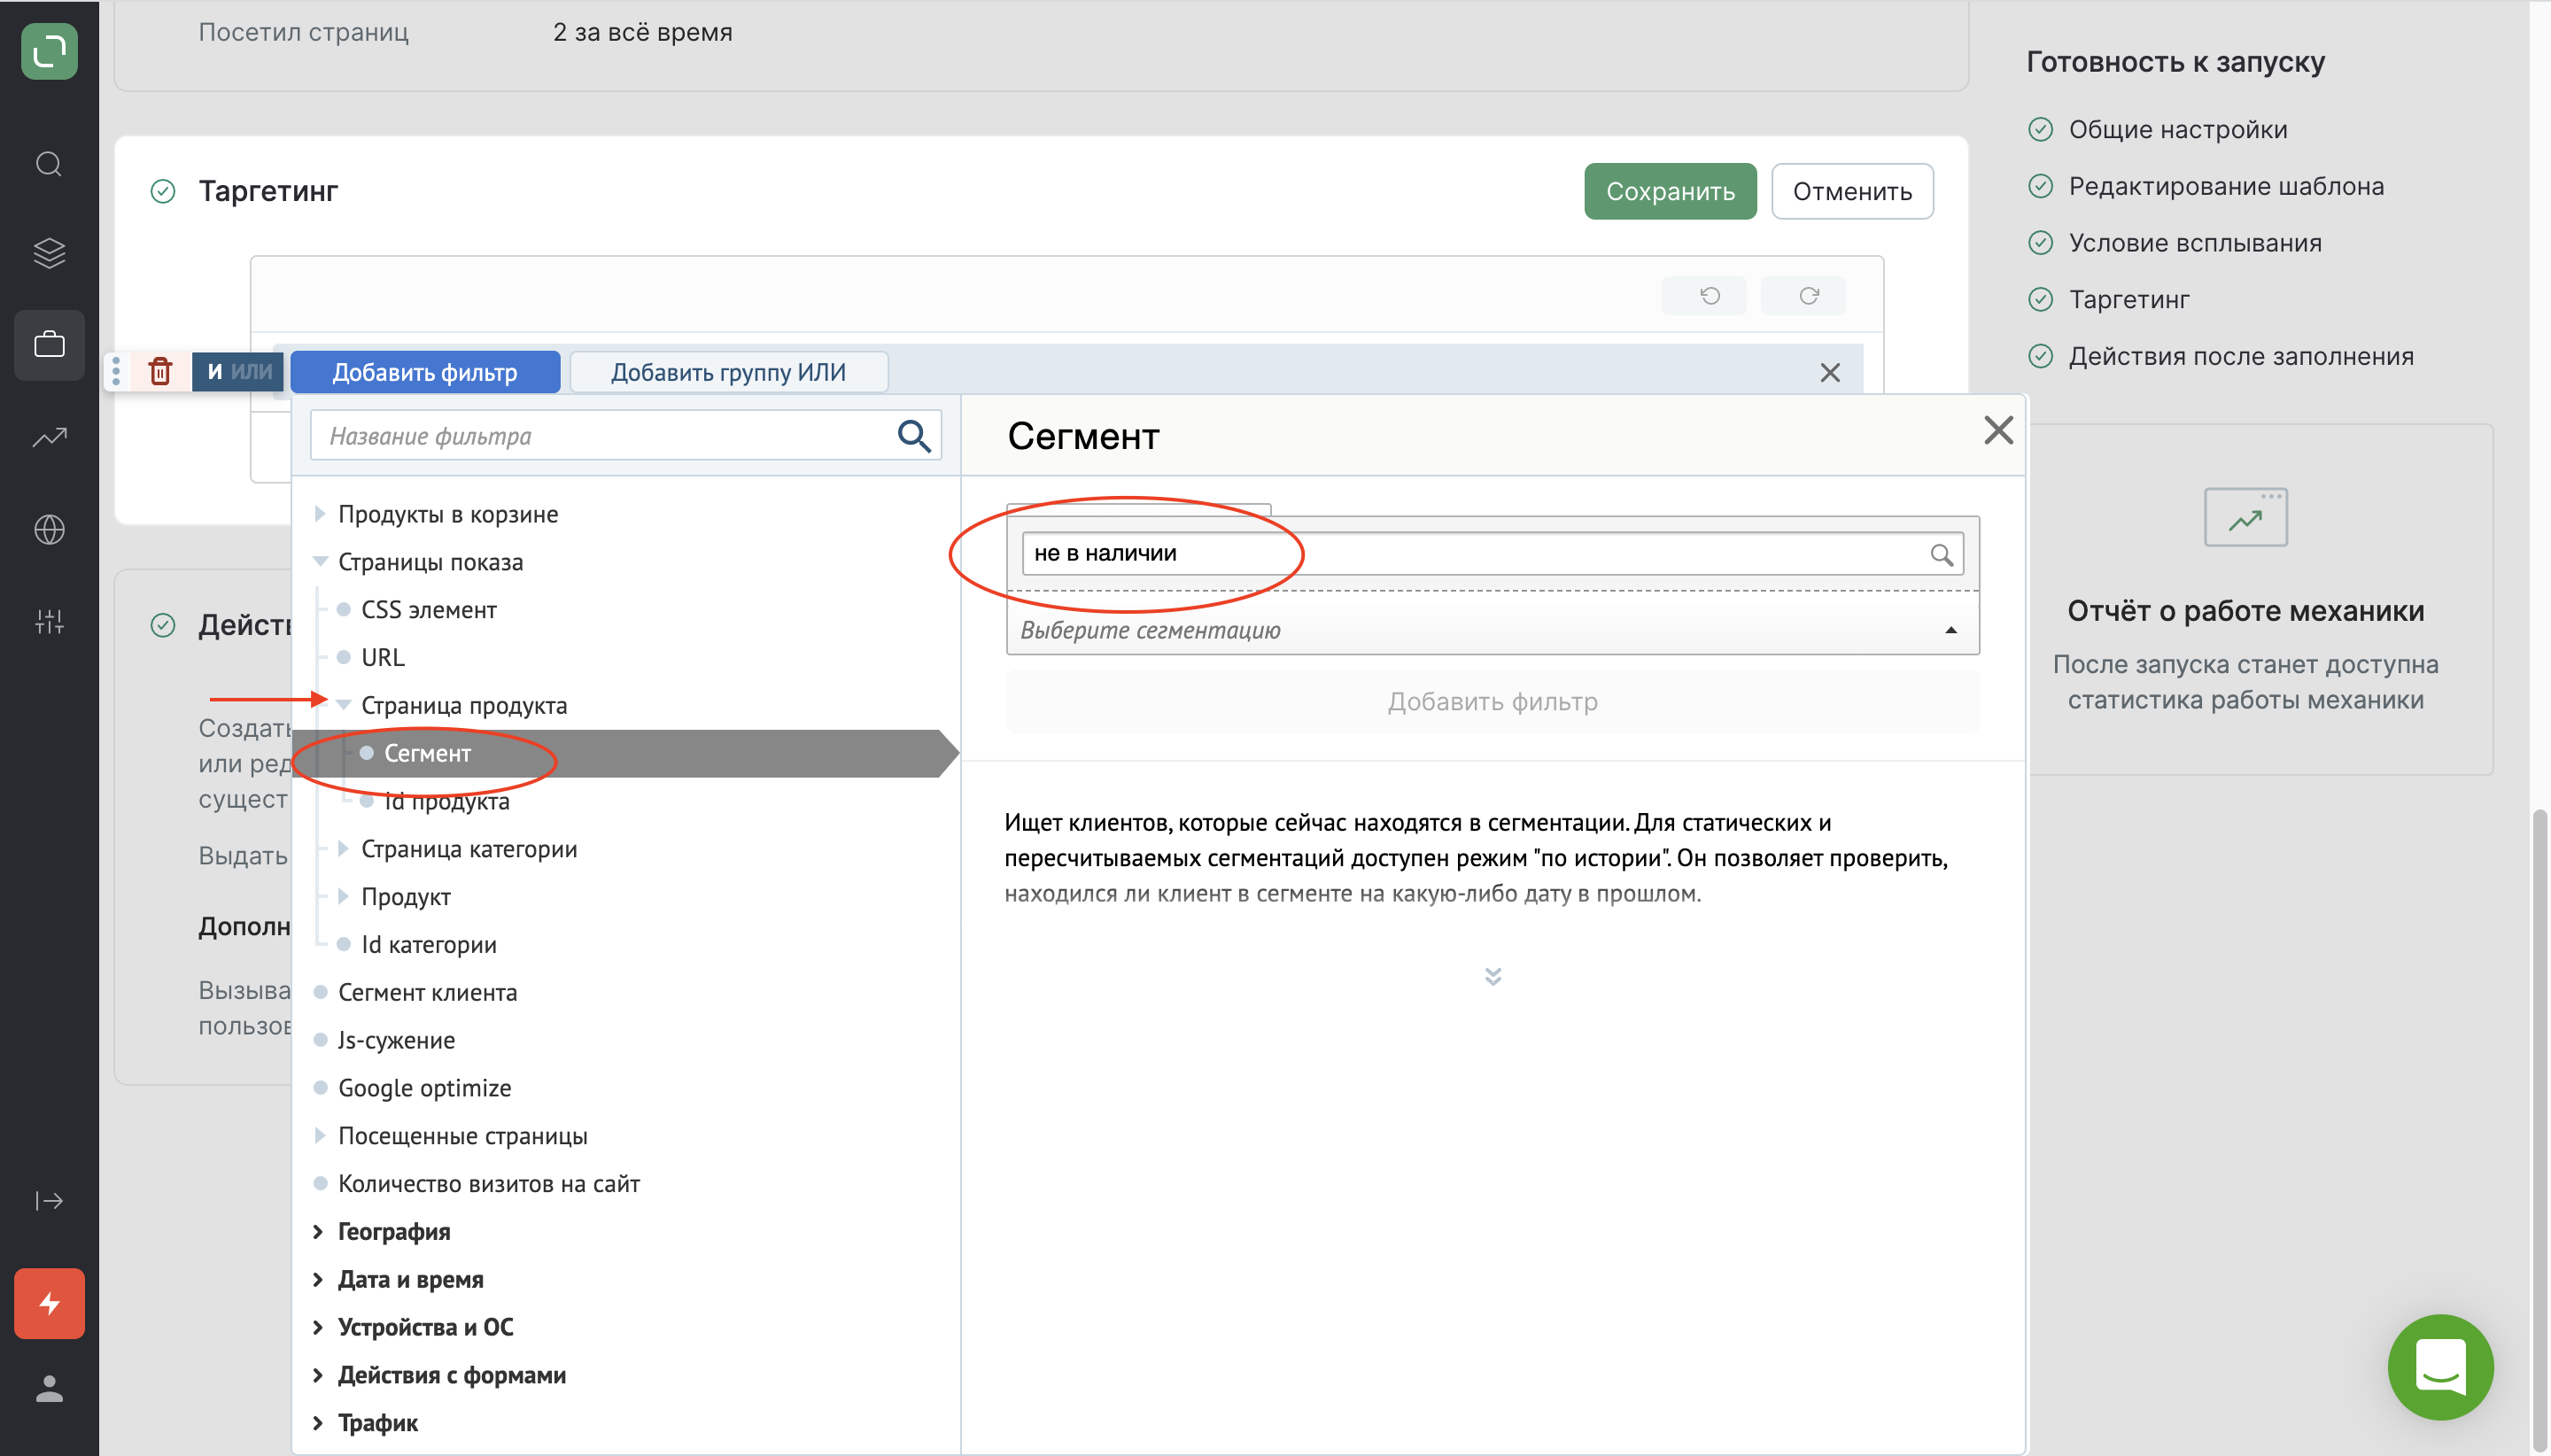This screenshot has height=1456, width=2551.
Task: Close the Сегмент panel
Action: pyautogui.click(x=1998, y=430)
